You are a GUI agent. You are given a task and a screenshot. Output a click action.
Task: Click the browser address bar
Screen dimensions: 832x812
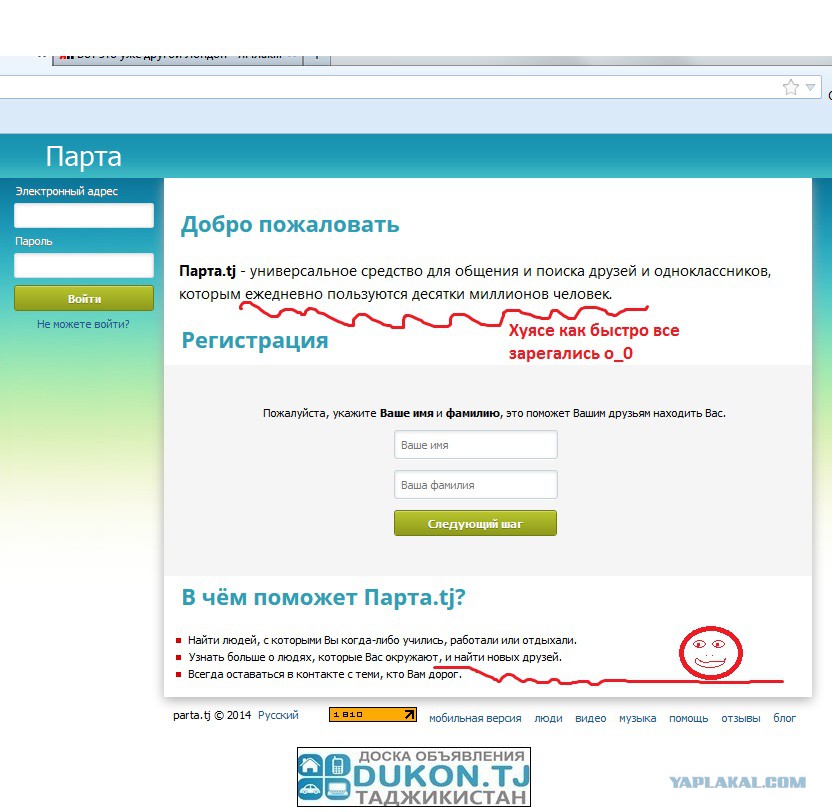(x=411, y=87)
